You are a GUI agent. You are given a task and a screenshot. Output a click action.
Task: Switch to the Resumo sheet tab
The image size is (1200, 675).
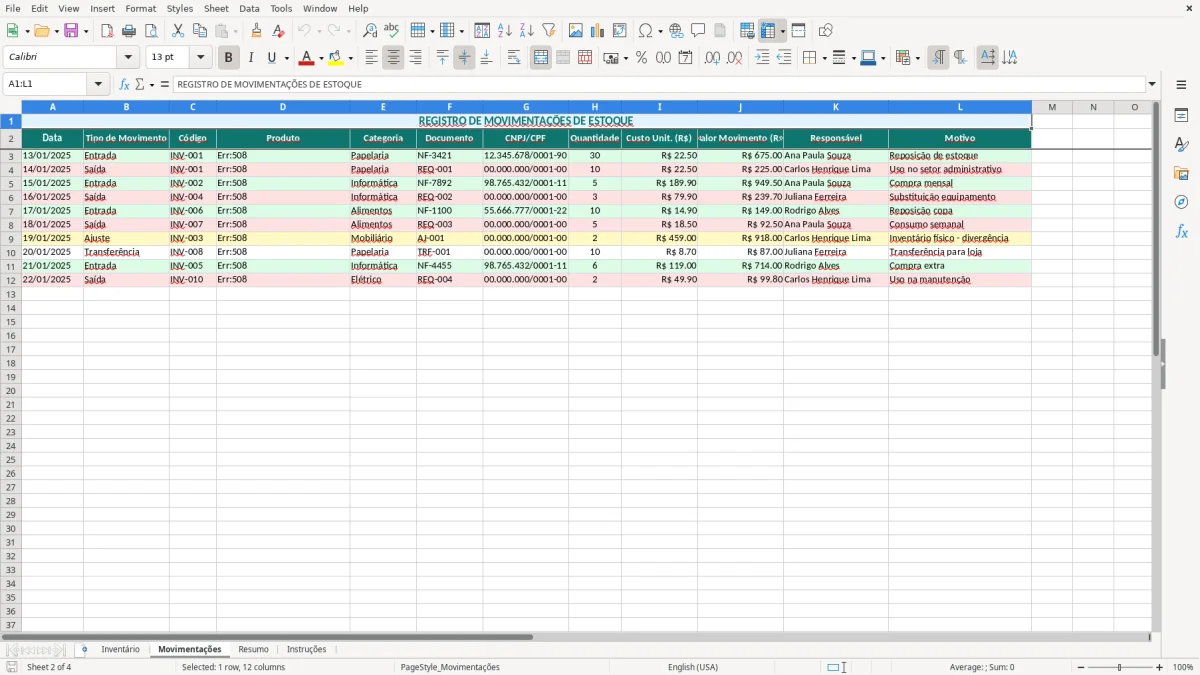[253, 650]
